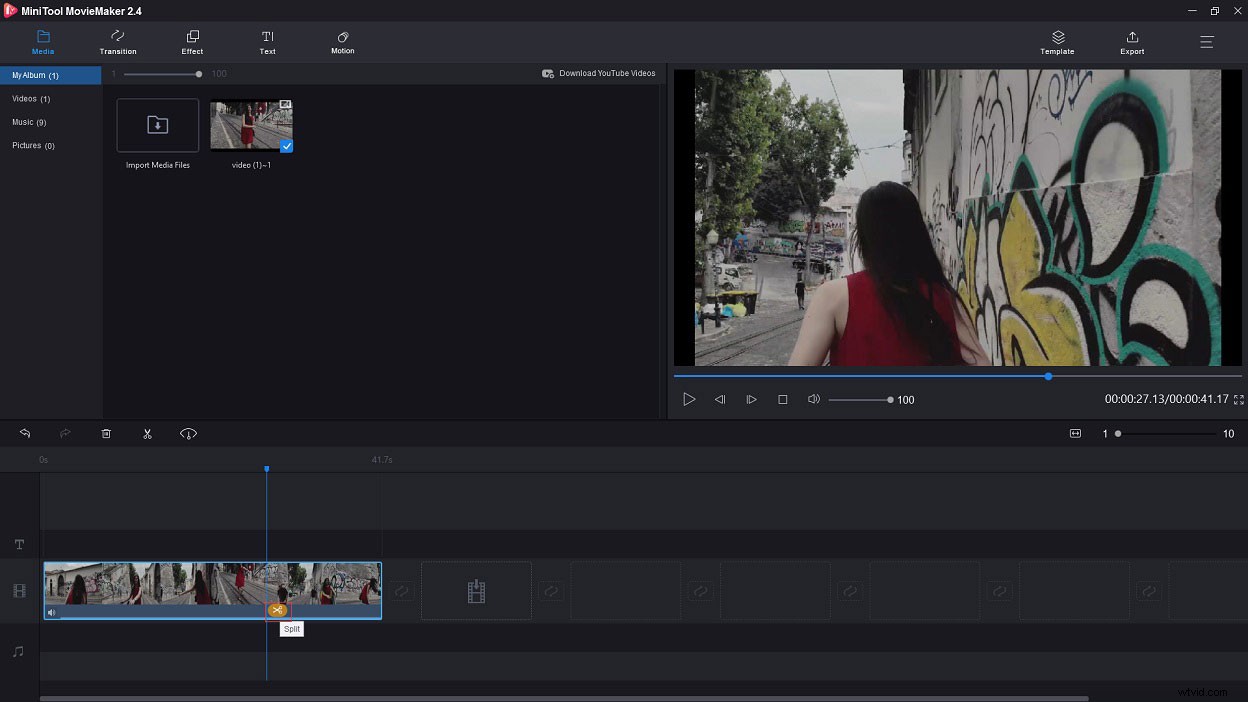Image resolution: width=1248 pixels, height=702 pixels.
Task: Toggle the clip's audio mute icon
Action: click(52, 612)
